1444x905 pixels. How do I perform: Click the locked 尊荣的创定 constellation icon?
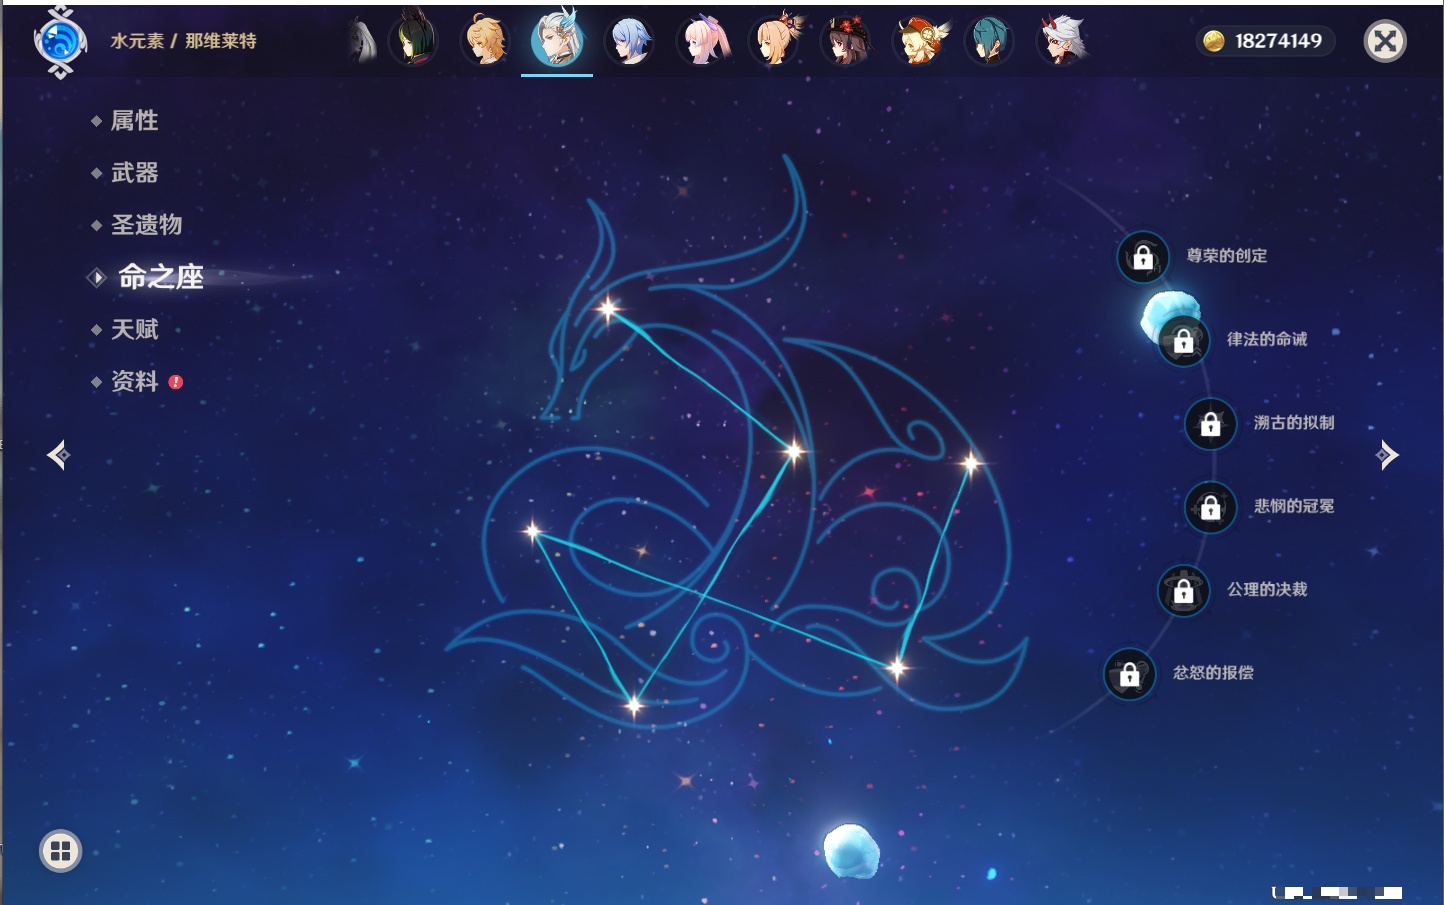pyautogui.click(x=1143, y=257)
